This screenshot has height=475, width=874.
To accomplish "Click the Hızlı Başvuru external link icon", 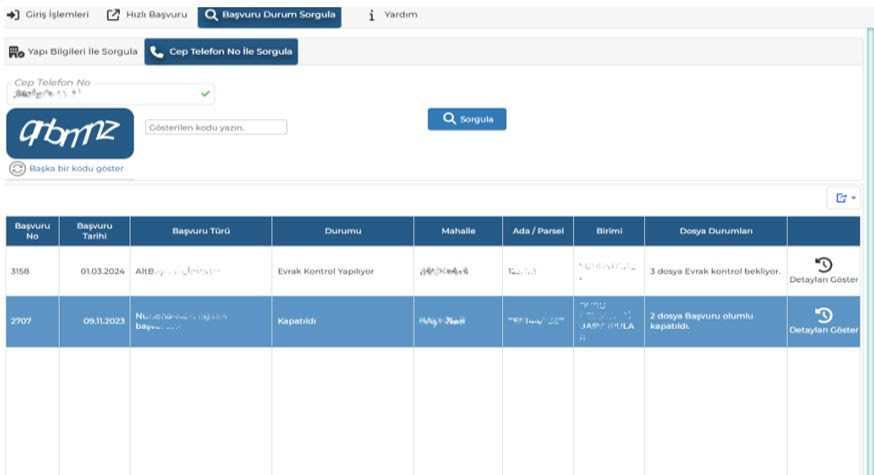I will tap(113, 15).
